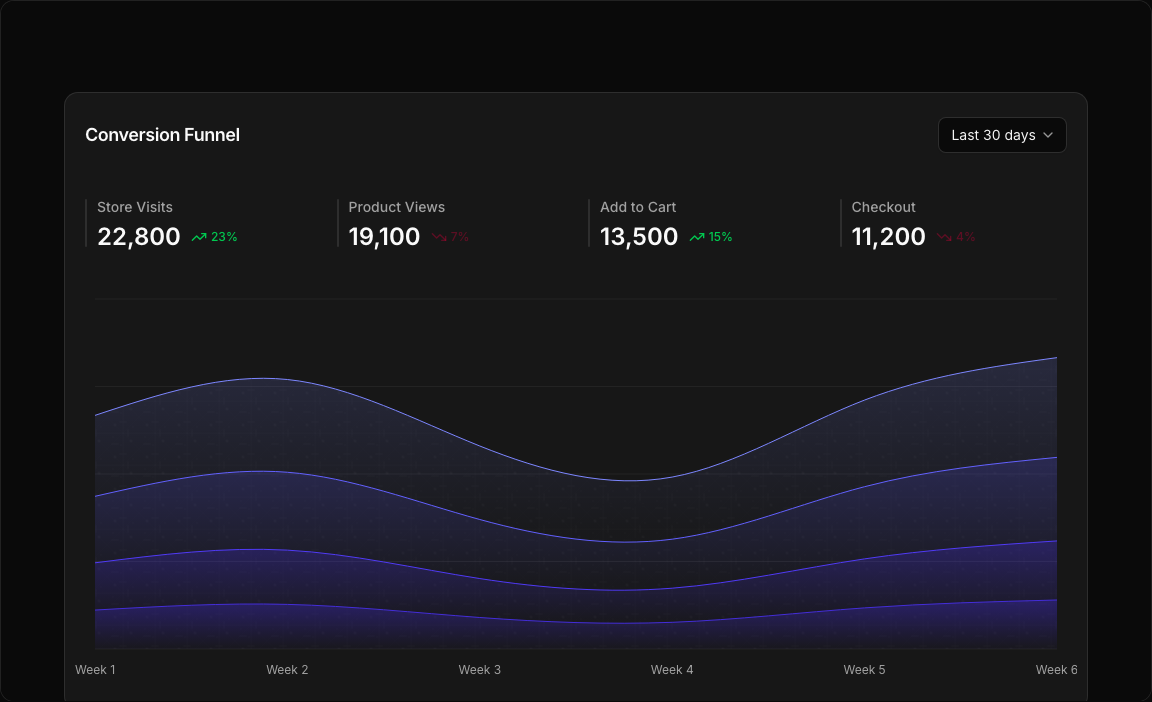Click the 13,500 add to cart value

(639, 237)
